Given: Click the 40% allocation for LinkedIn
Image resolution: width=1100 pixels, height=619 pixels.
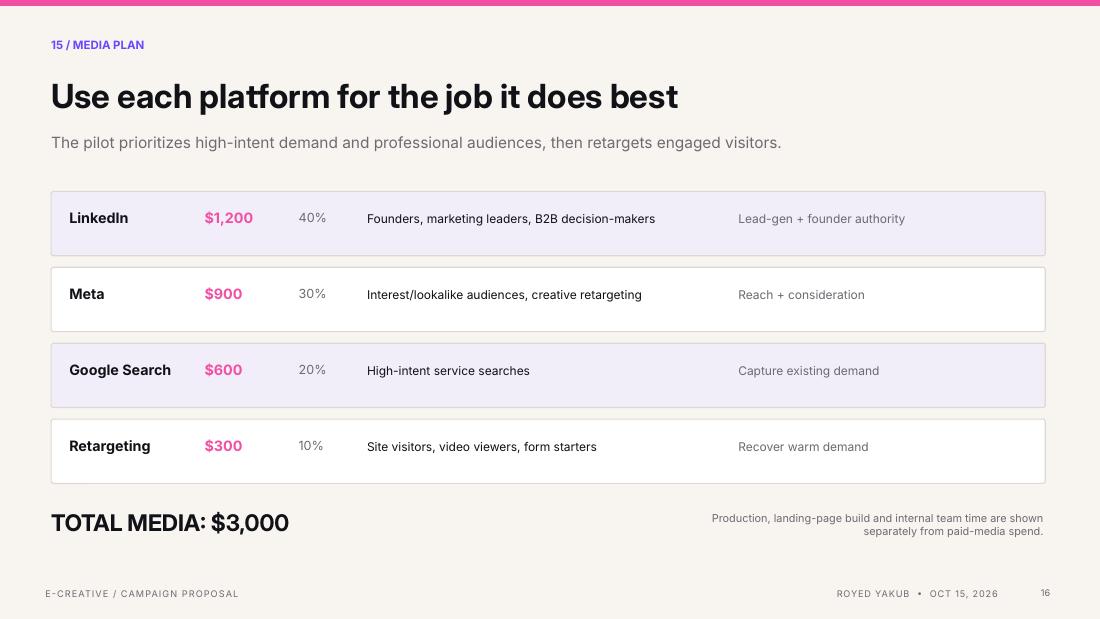Looking at the screenshot, I should [312, 218].
